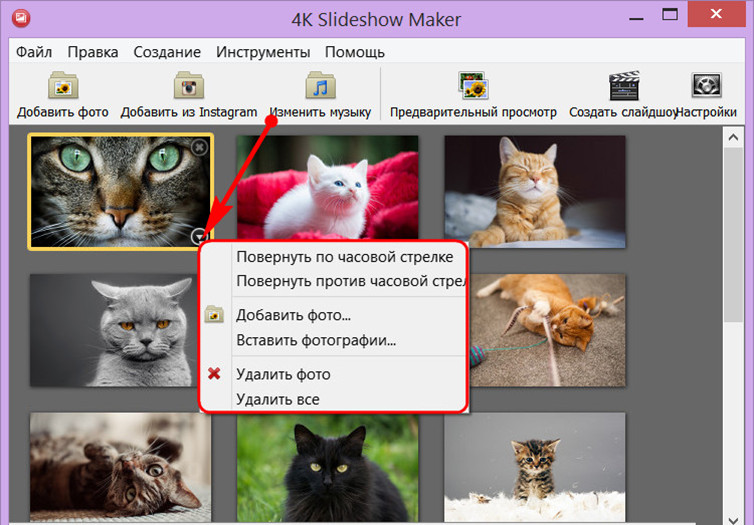The width and height of the screenshot is (754, 525).
Task: Click the Настройки toolbar label
Action: click(706, 112)
